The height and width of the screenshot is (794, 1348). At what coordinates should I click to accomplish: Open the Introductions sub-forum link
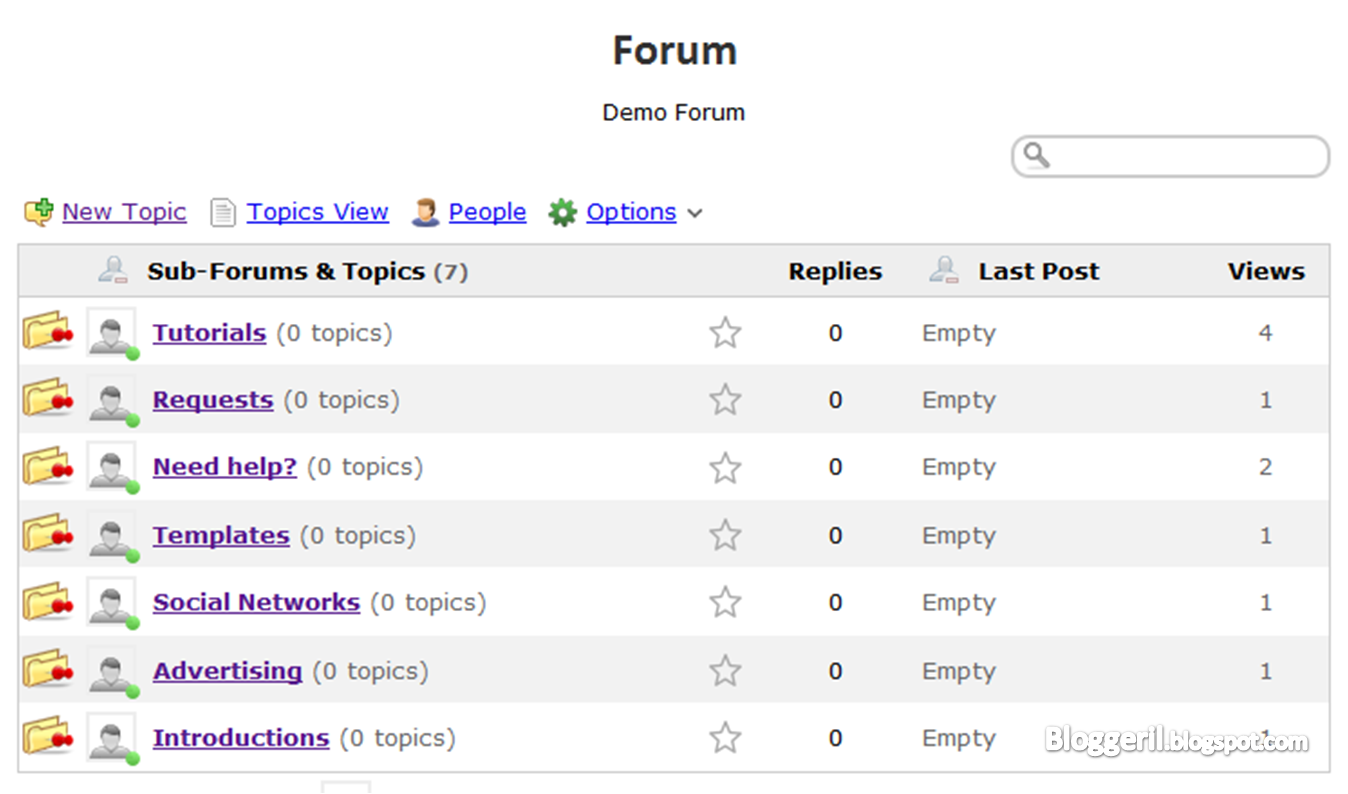click(x=241, y=738)
